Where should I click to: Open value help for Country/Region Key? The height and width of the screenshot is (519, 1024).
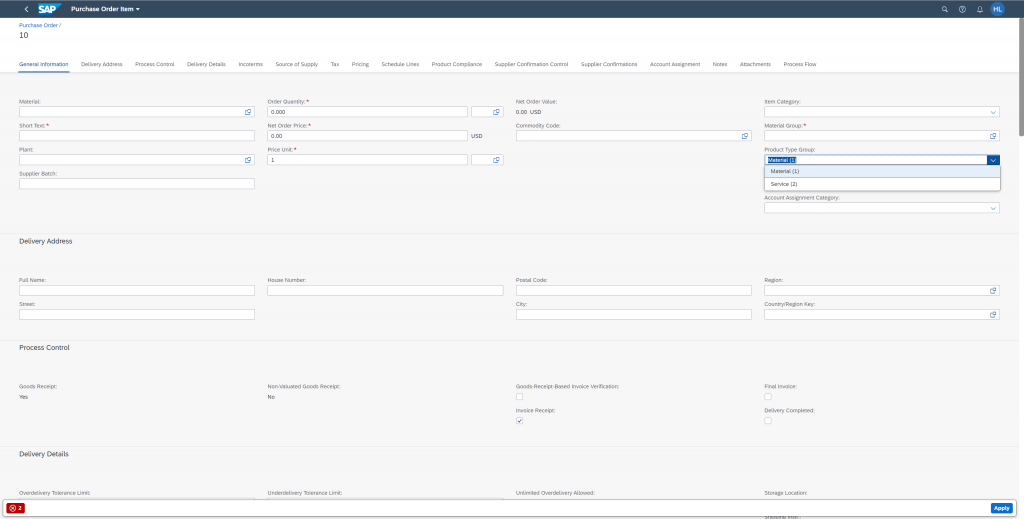coord(993,315)
